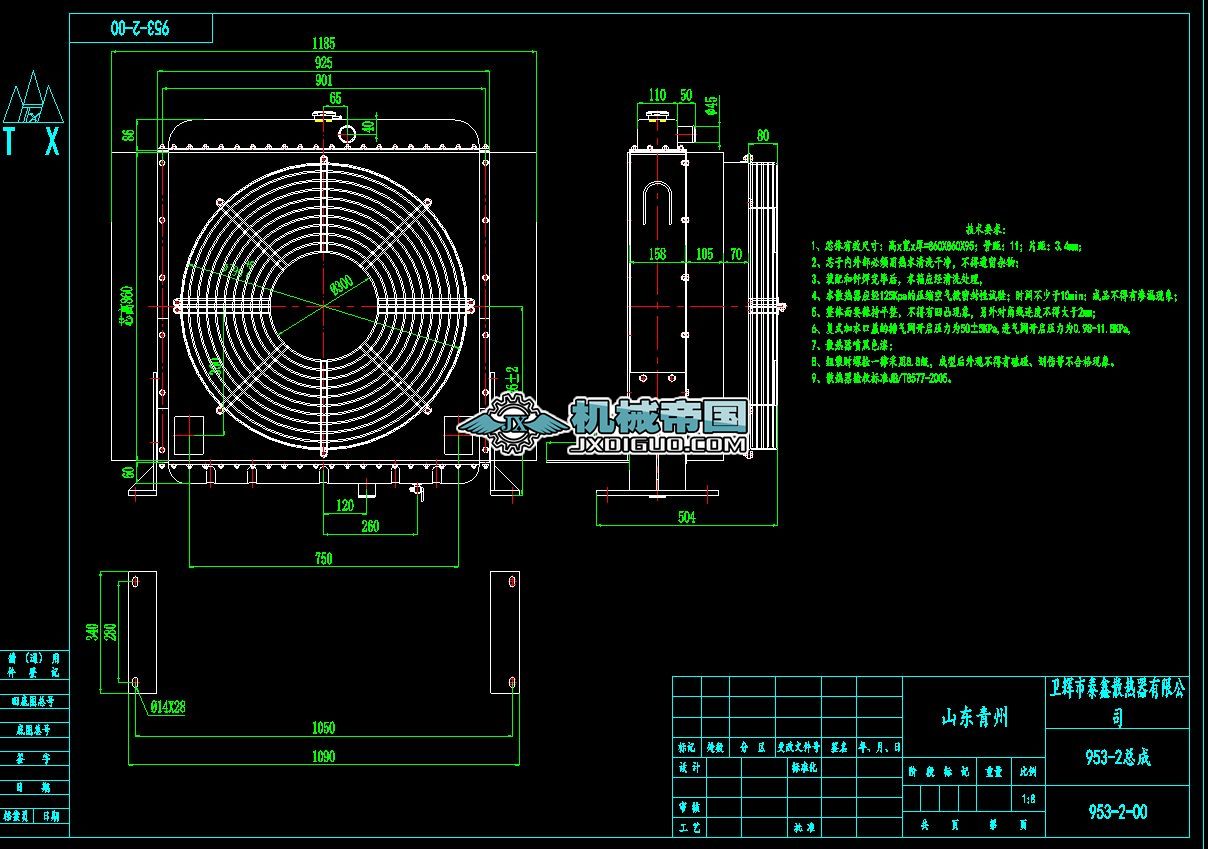1208x849 pixels.
Task: Click the "底图总号" sidebar cell
Action: (35, 729)
